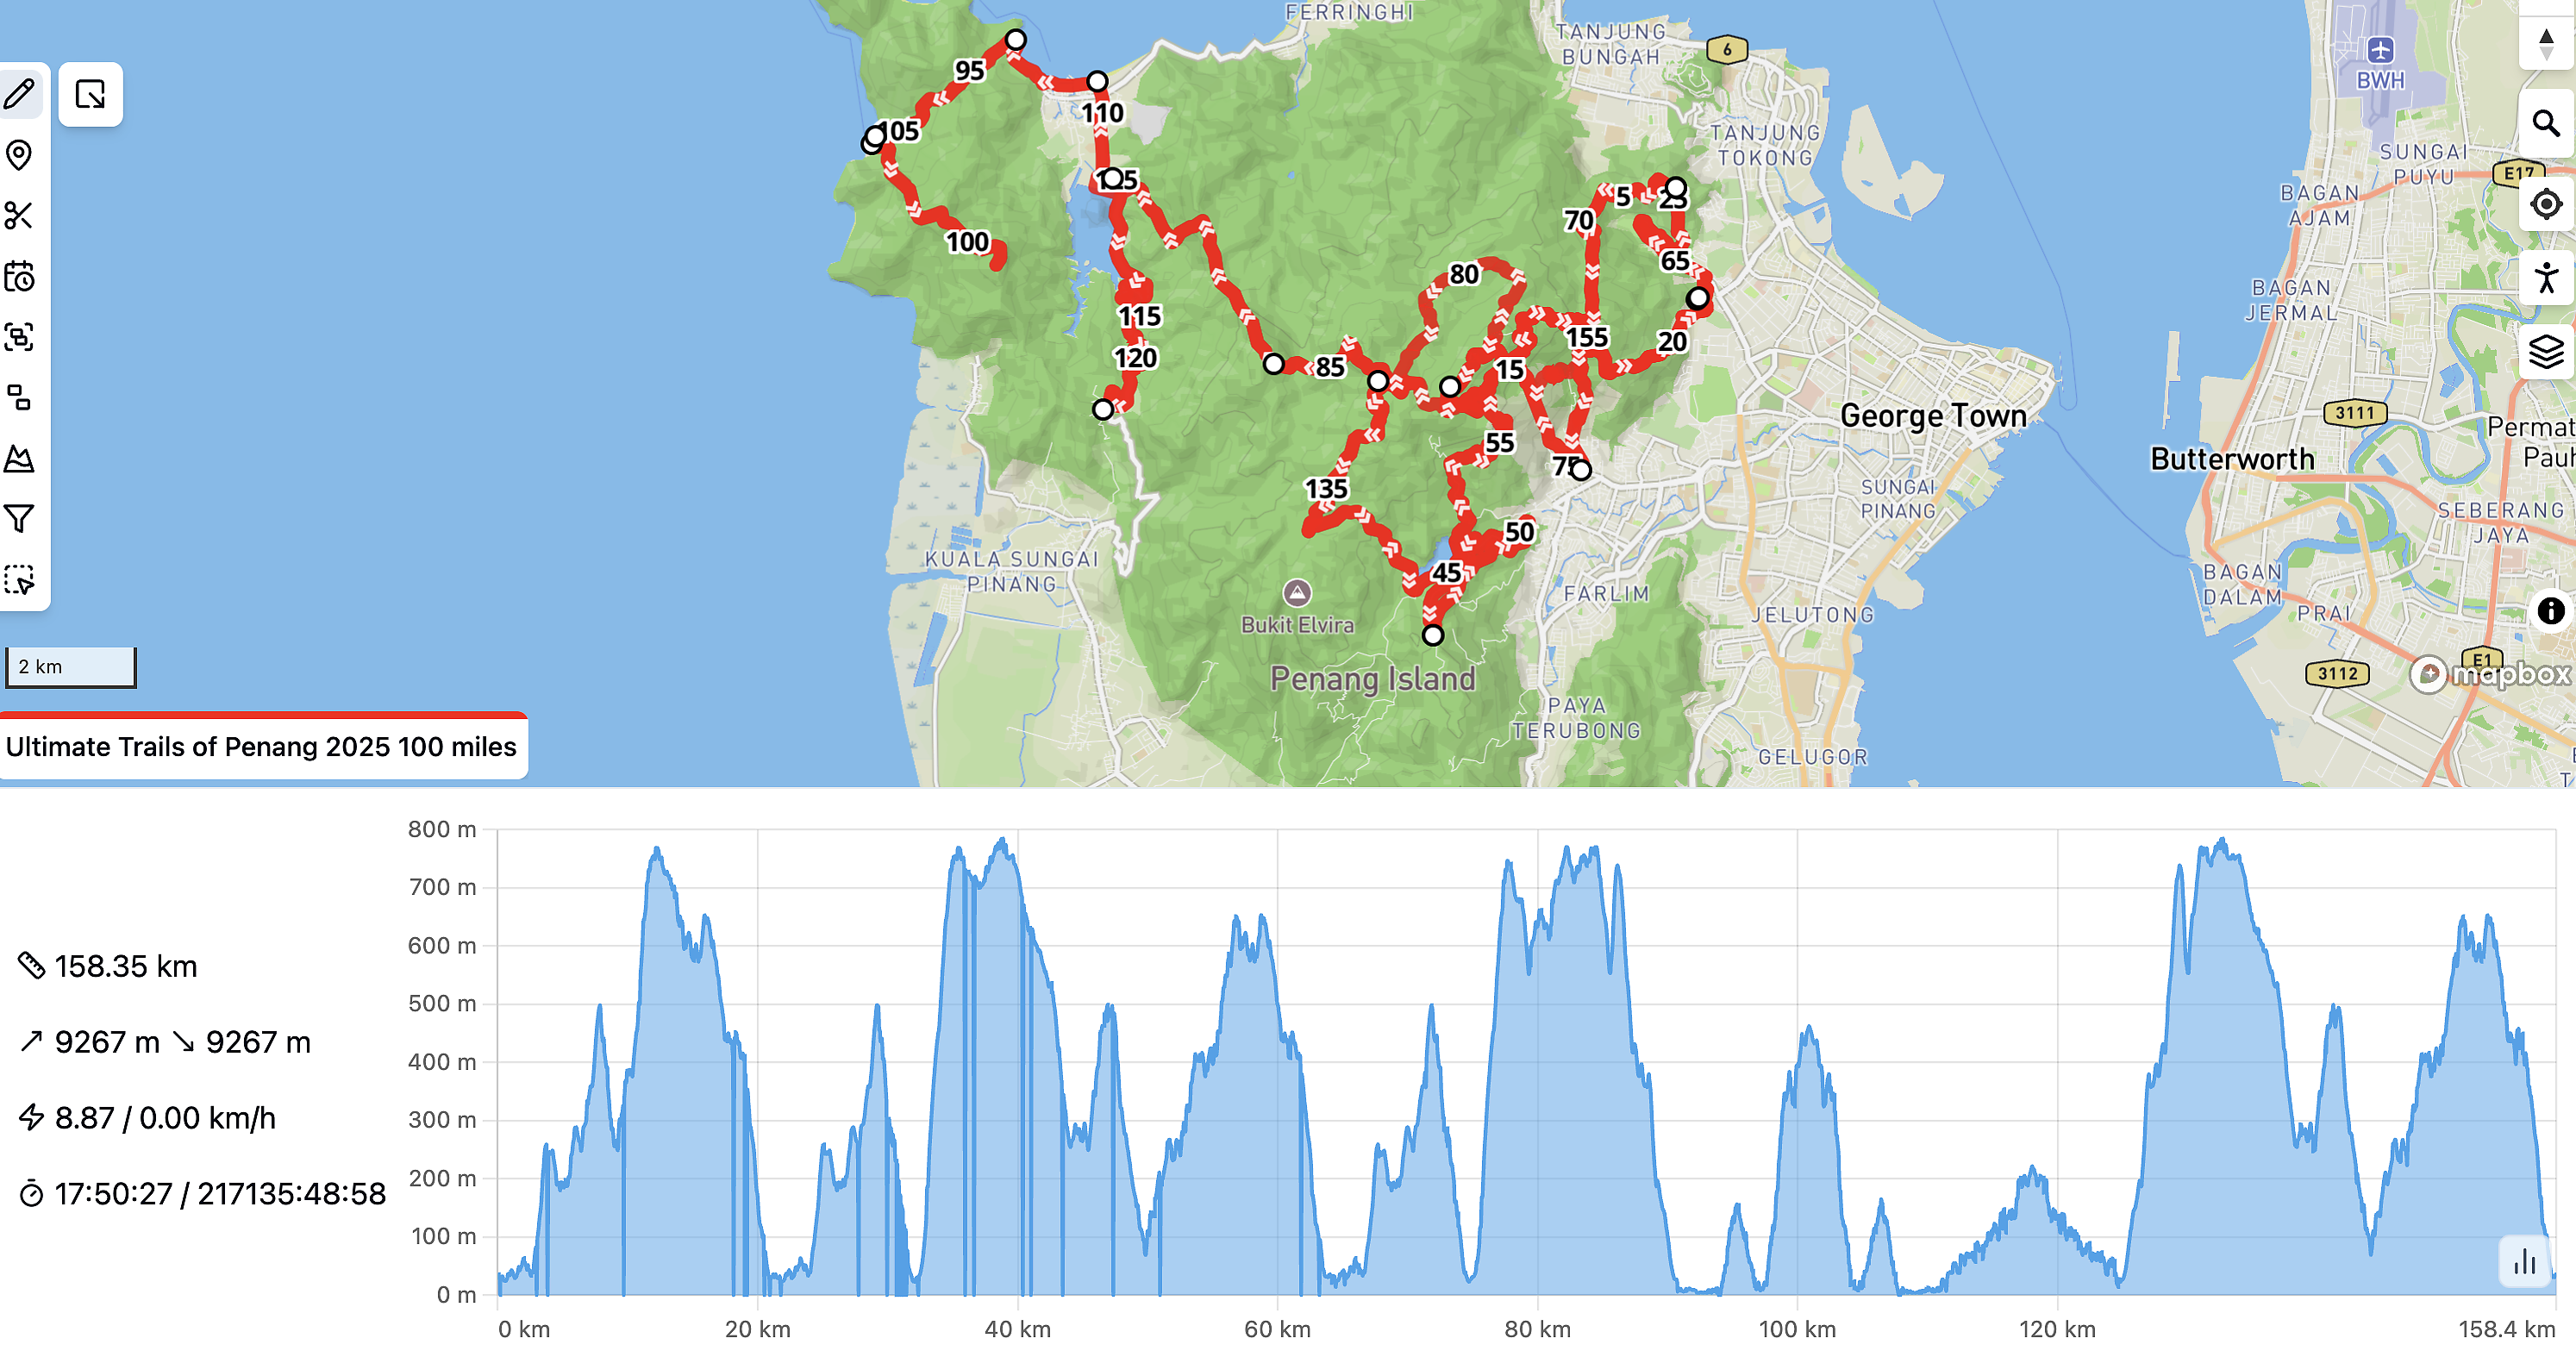This screenshot has width=2576, height=1357.
Task: Click the George Town map label
Action: tap(1933, 415)
